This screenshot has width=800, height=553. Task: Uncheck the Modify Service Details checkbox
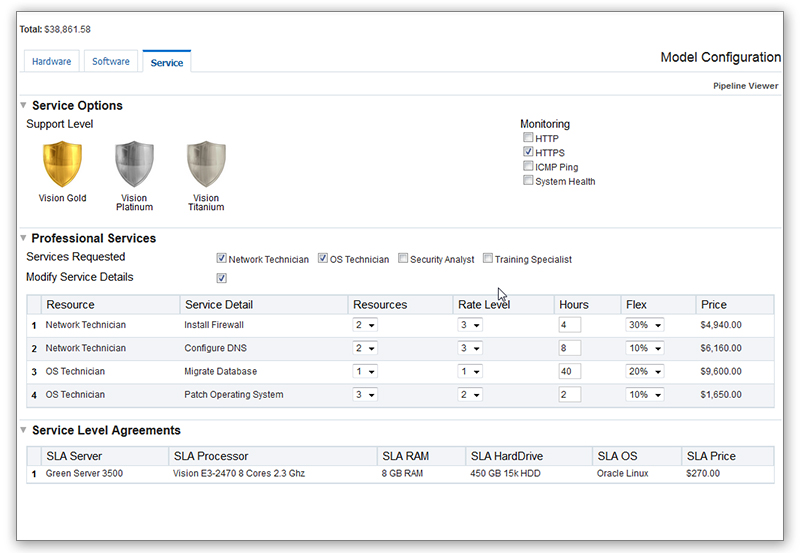pos(222,278)
